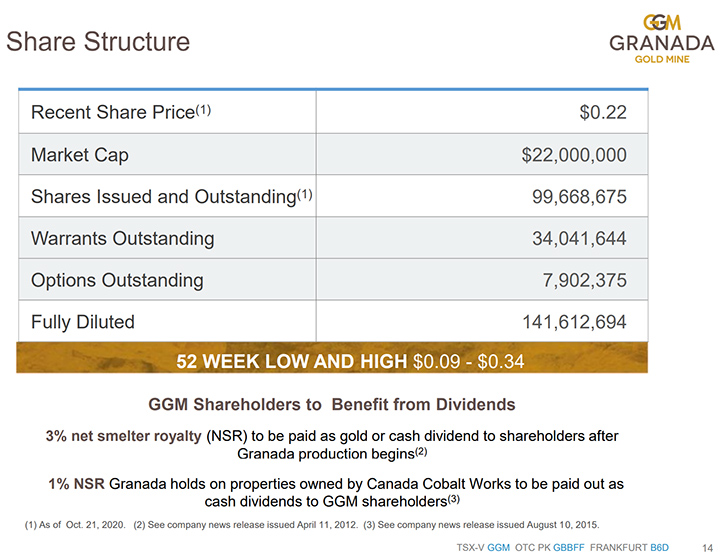Click the 52 Week Low and High banner
Image resolution: width=725 pixels, height=557 pixels.
click(x=332, y=358)
